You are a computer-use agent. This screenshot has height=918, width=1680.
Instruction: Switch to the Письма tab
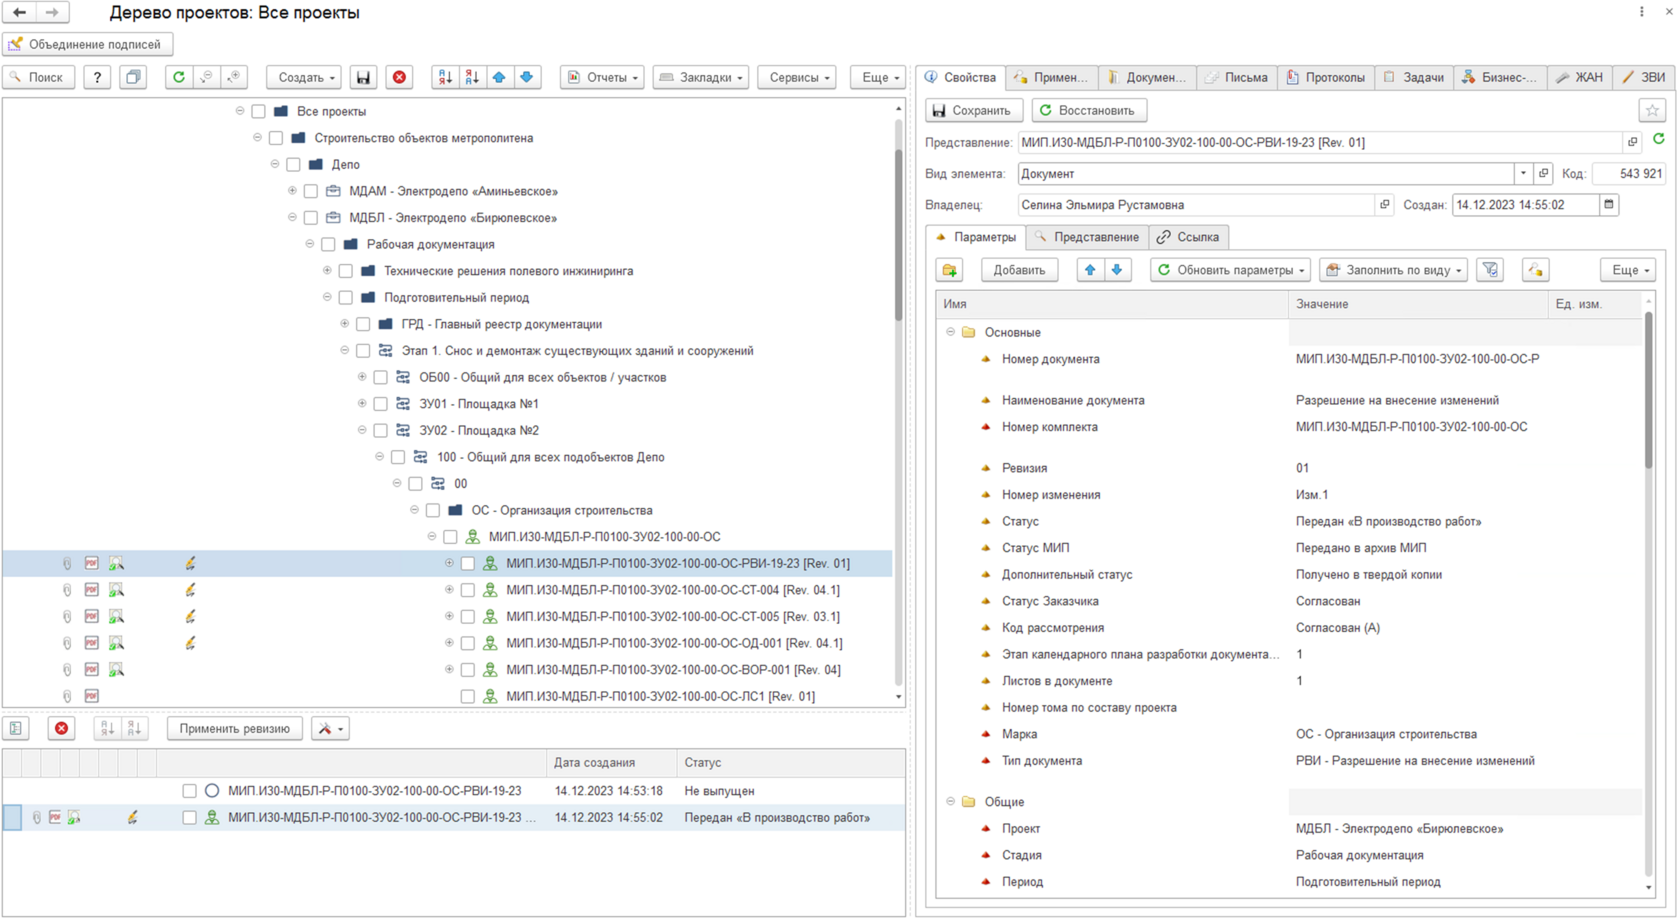[x=1237, y=77]
